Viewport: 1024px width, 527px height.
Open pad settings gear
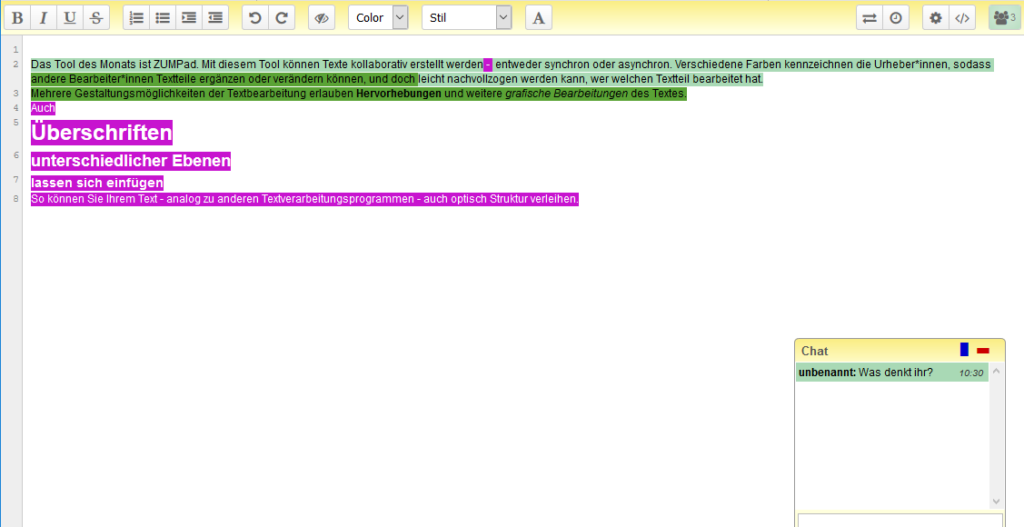pyautogui.click(x=936, y=18)
